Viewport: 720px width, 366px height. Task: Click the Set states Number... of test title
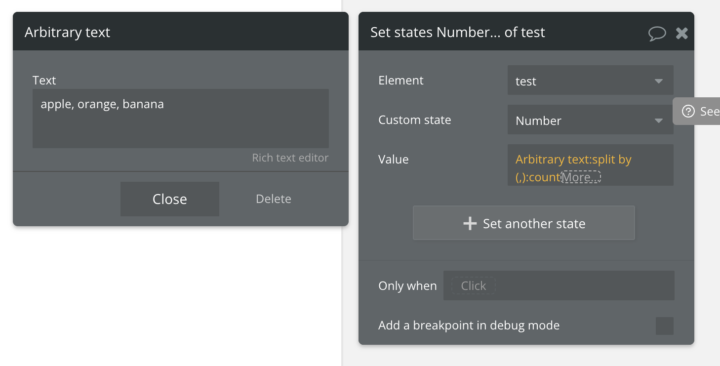point(457,32)
